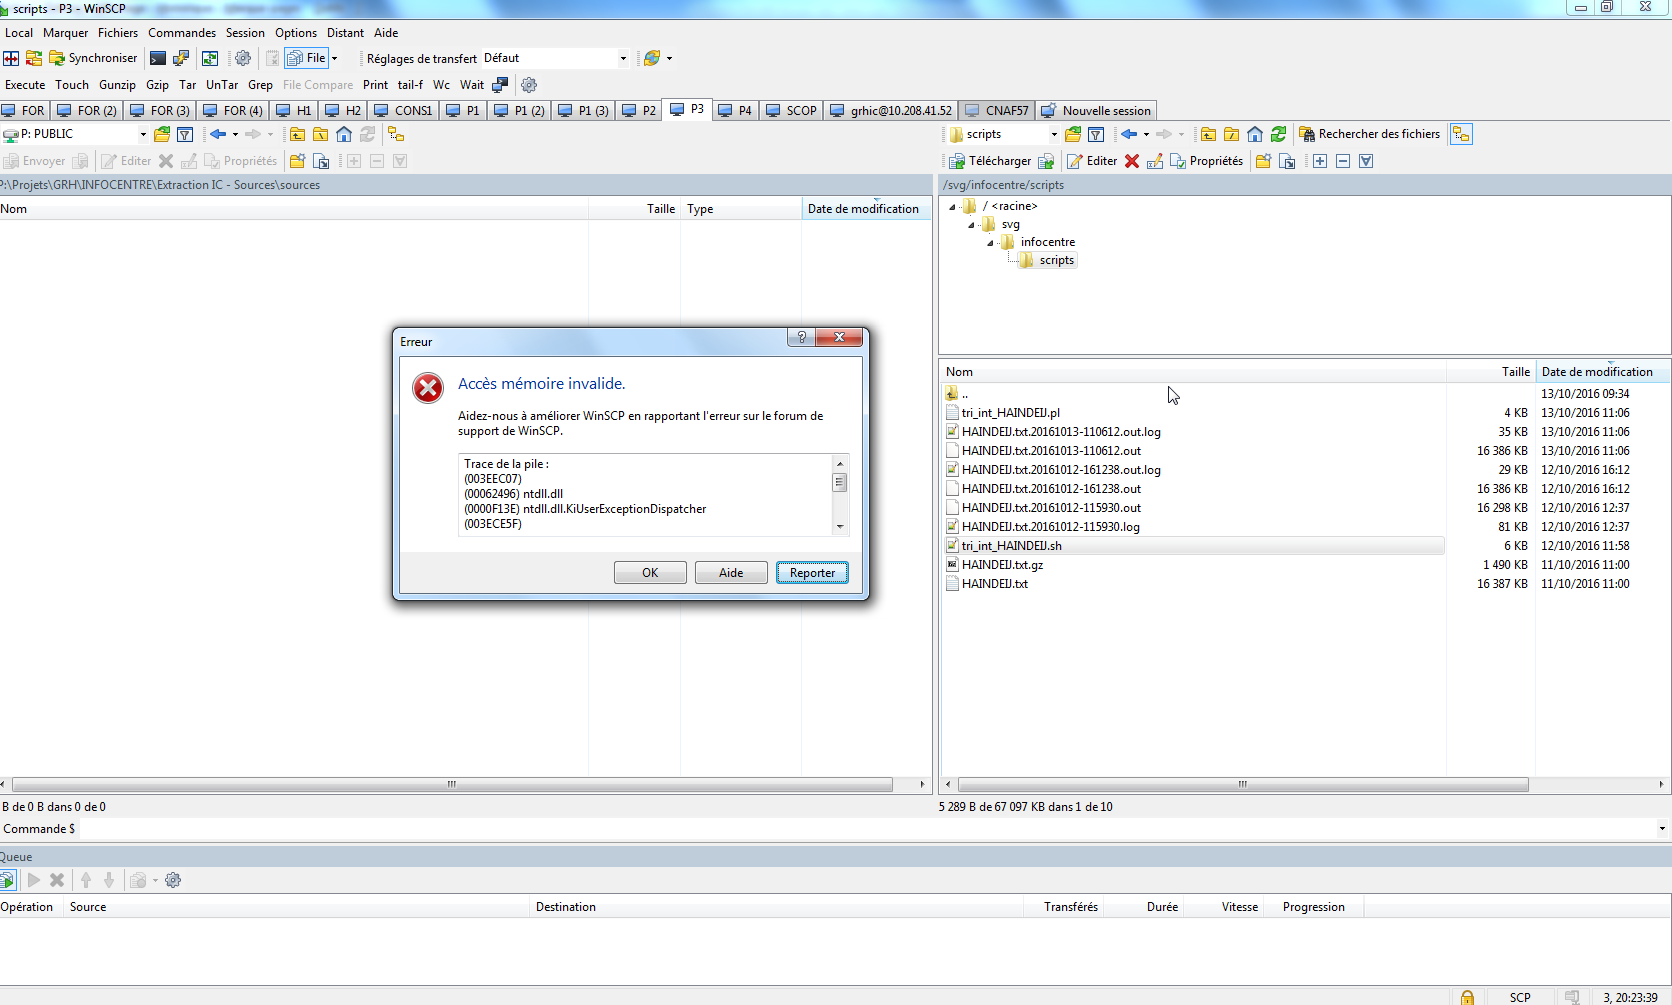Delete selected remote file with red X icon

tap(1131, 160)
